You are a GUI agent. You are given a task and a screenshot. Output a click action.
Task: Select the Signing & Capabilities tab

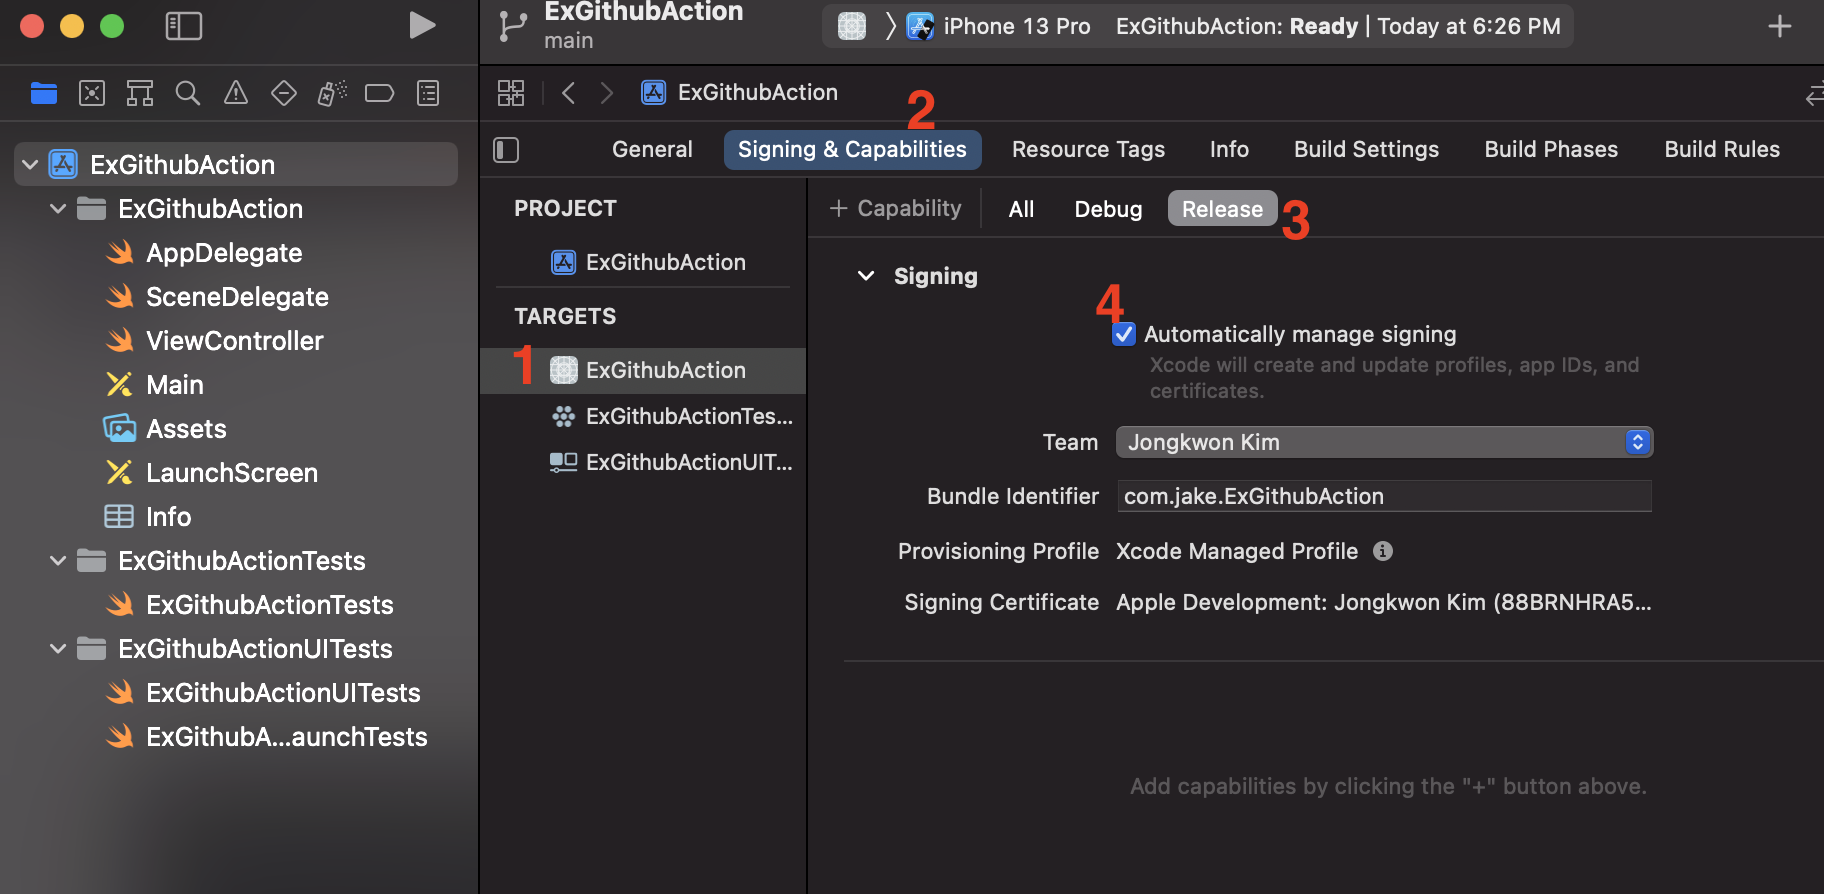coord(852,150)
